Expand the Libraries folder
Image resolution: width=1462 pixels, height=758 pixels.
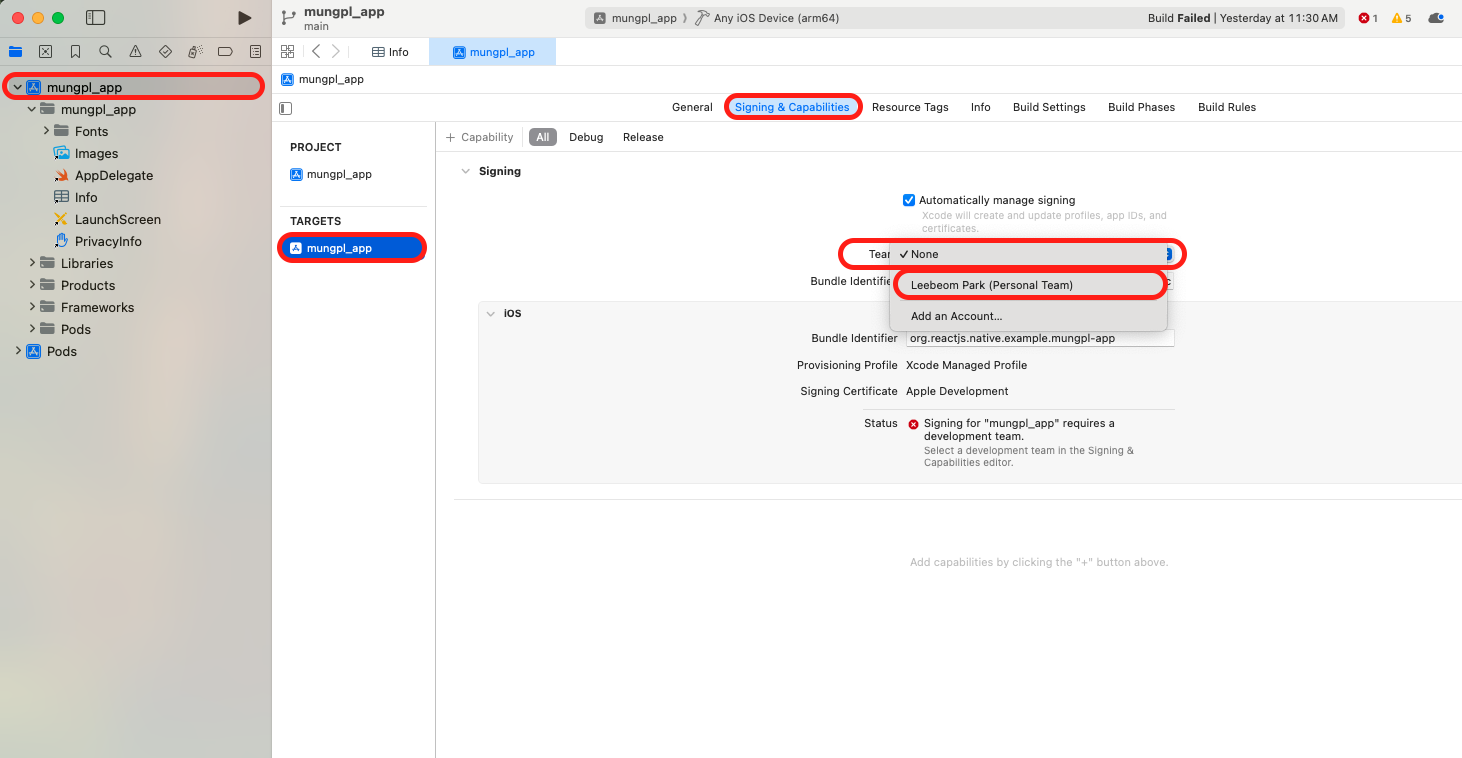coord(32,263)
